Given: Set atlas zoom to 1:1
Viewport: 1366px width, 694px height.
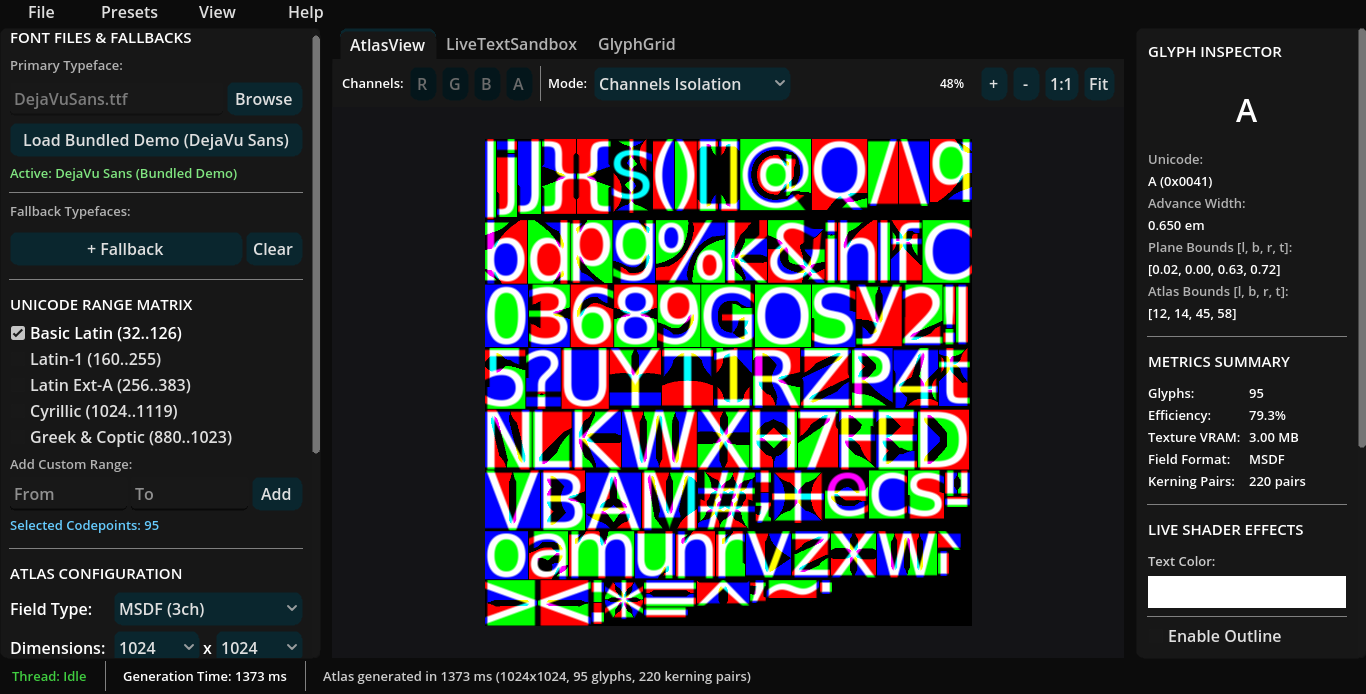Looking at the screenshot, I should [1062, 84].
